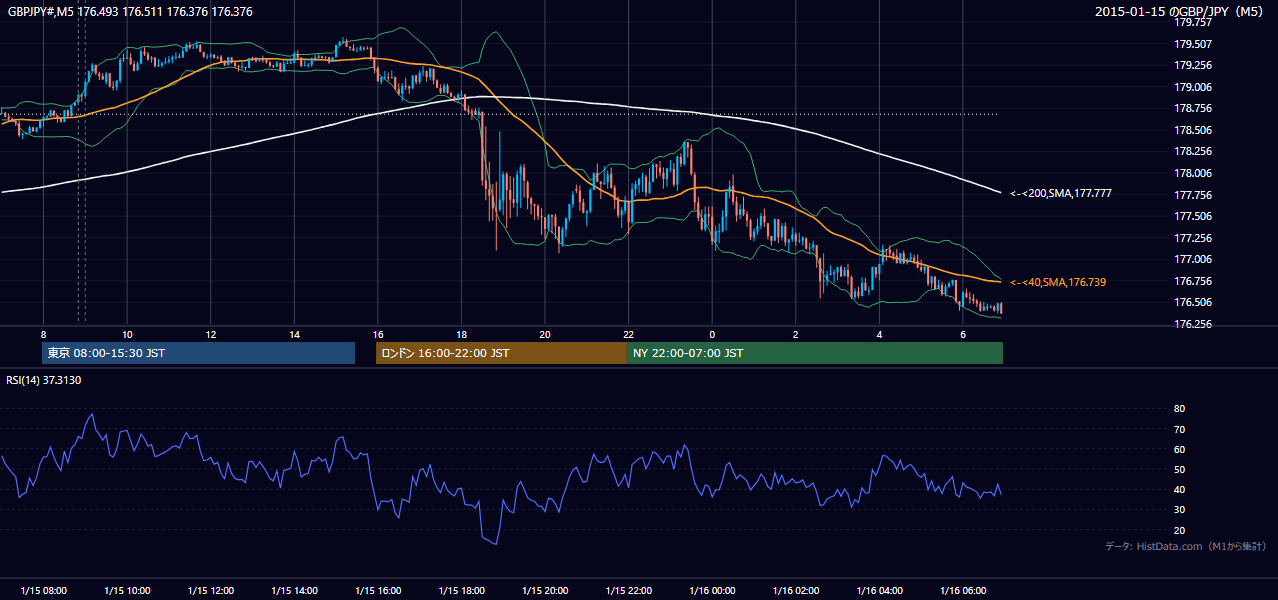Select the 東京 08:00-15:30 JST session bar
Screen dimensions: 1278x600
pyautogui.click(x=198, y=353)
